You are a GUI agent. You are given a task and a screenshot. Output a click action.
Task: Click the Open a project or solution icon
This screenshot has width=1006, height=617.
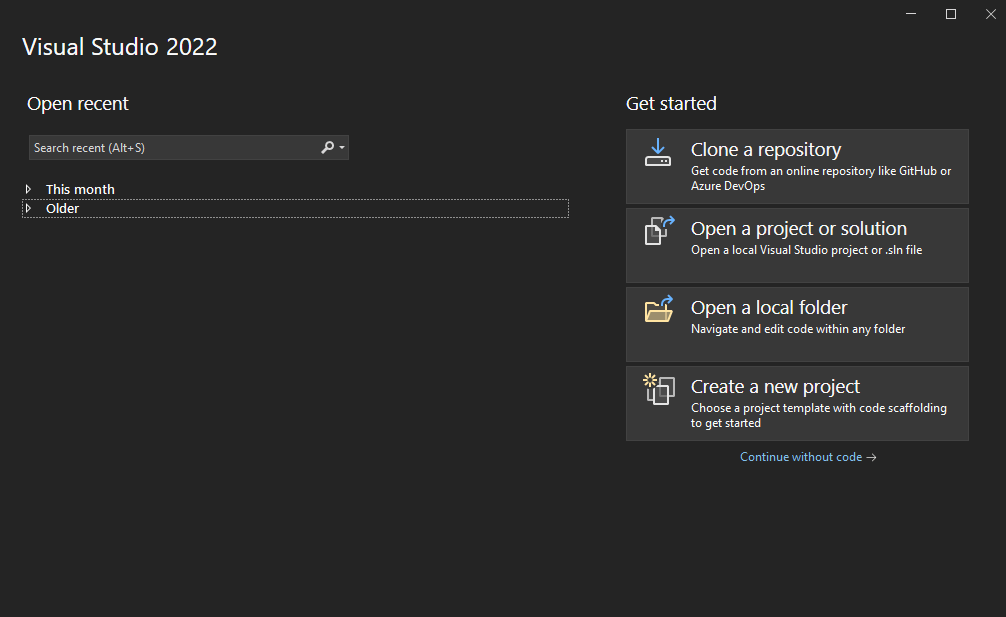pyautogui.click(x=658, y=231)
